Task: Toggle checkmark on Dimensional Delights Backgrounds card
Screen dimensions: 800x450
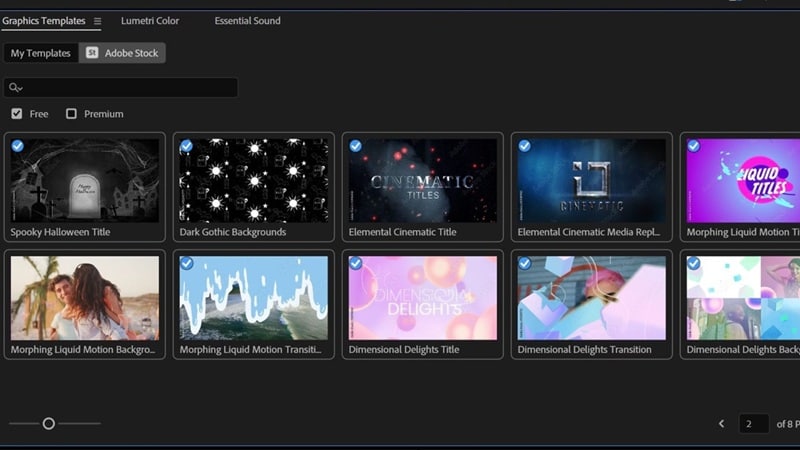Action: point(693,263)
